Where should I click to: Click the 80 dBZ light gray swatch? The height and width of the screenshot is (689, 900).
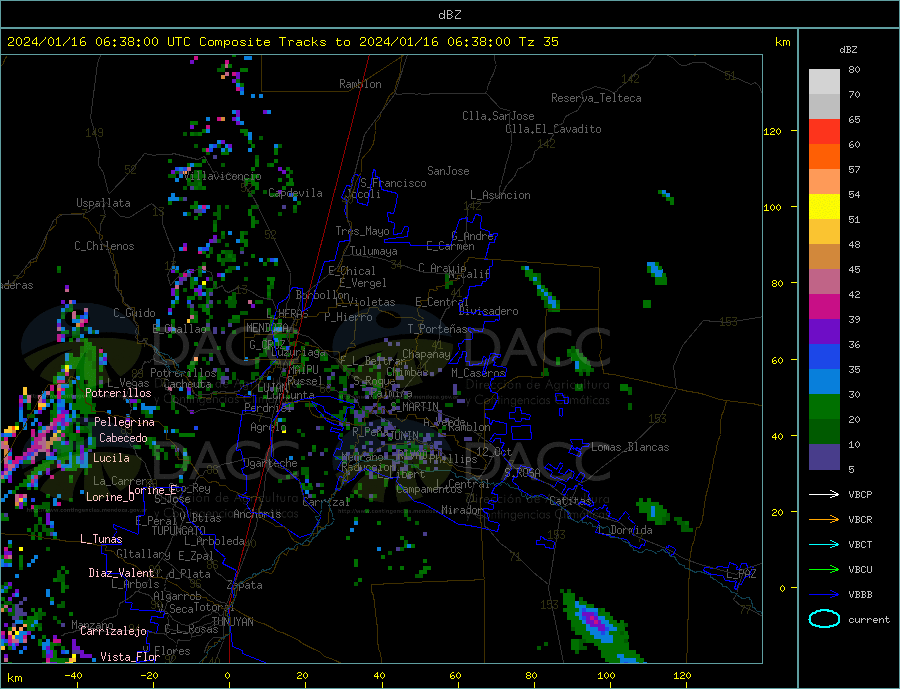coord(824,82)
